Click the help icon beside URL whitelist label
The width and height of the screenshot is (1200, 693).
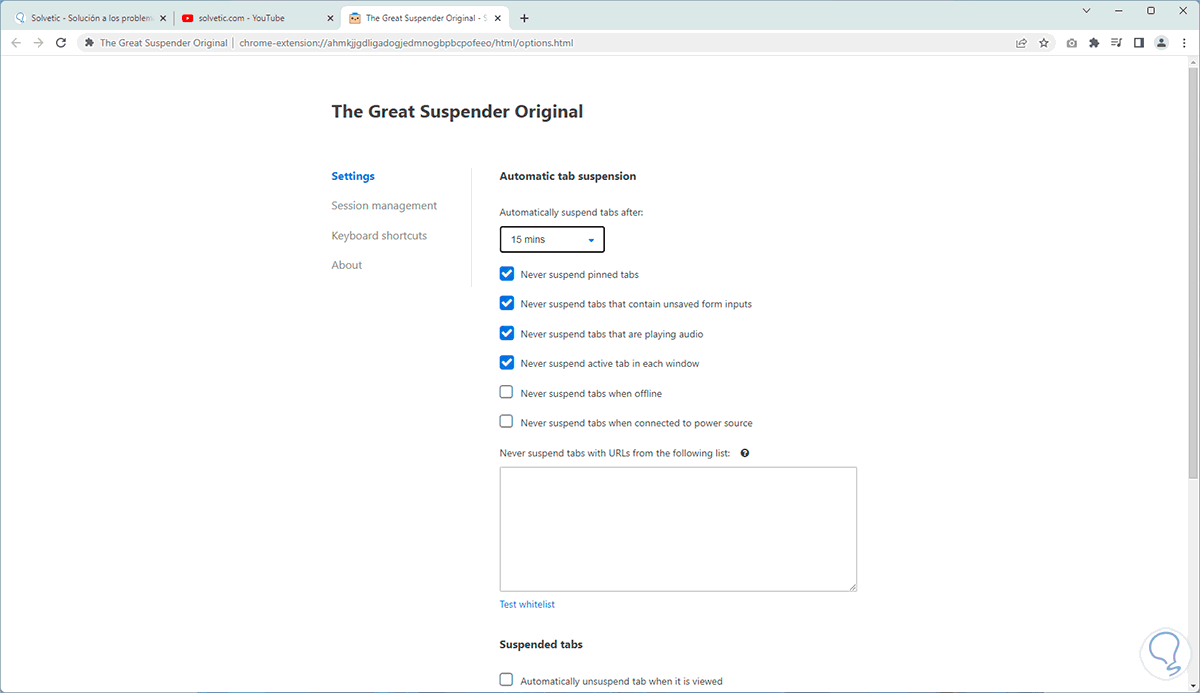(745, 453)
